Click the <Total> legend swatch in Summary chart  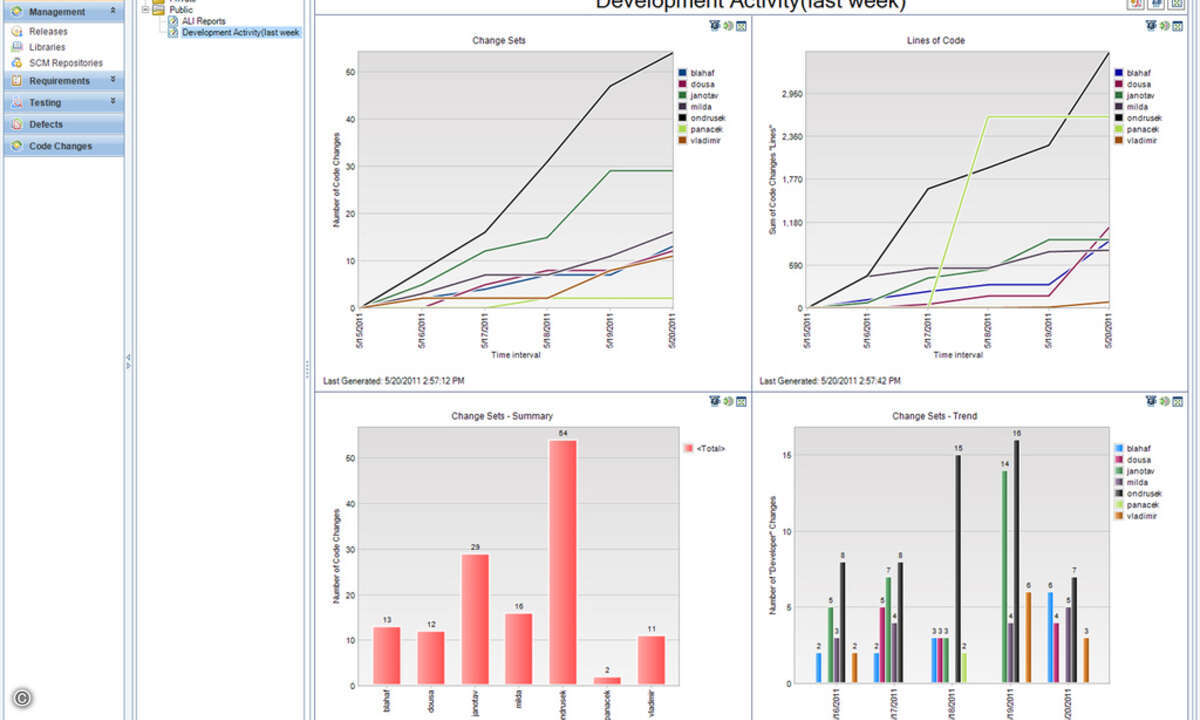click(688, 449)
